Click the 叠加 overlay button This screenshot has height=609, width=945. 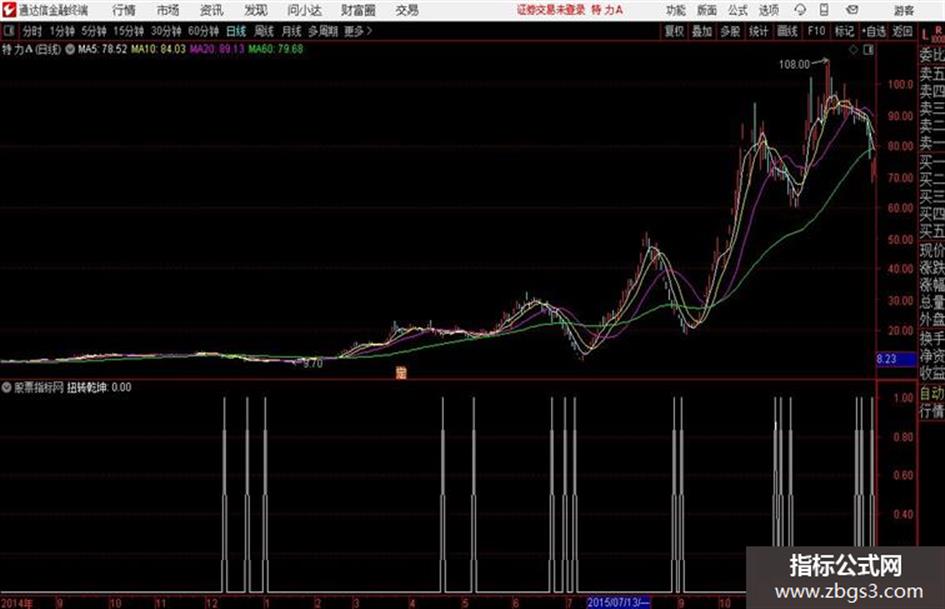pos(702,31)
